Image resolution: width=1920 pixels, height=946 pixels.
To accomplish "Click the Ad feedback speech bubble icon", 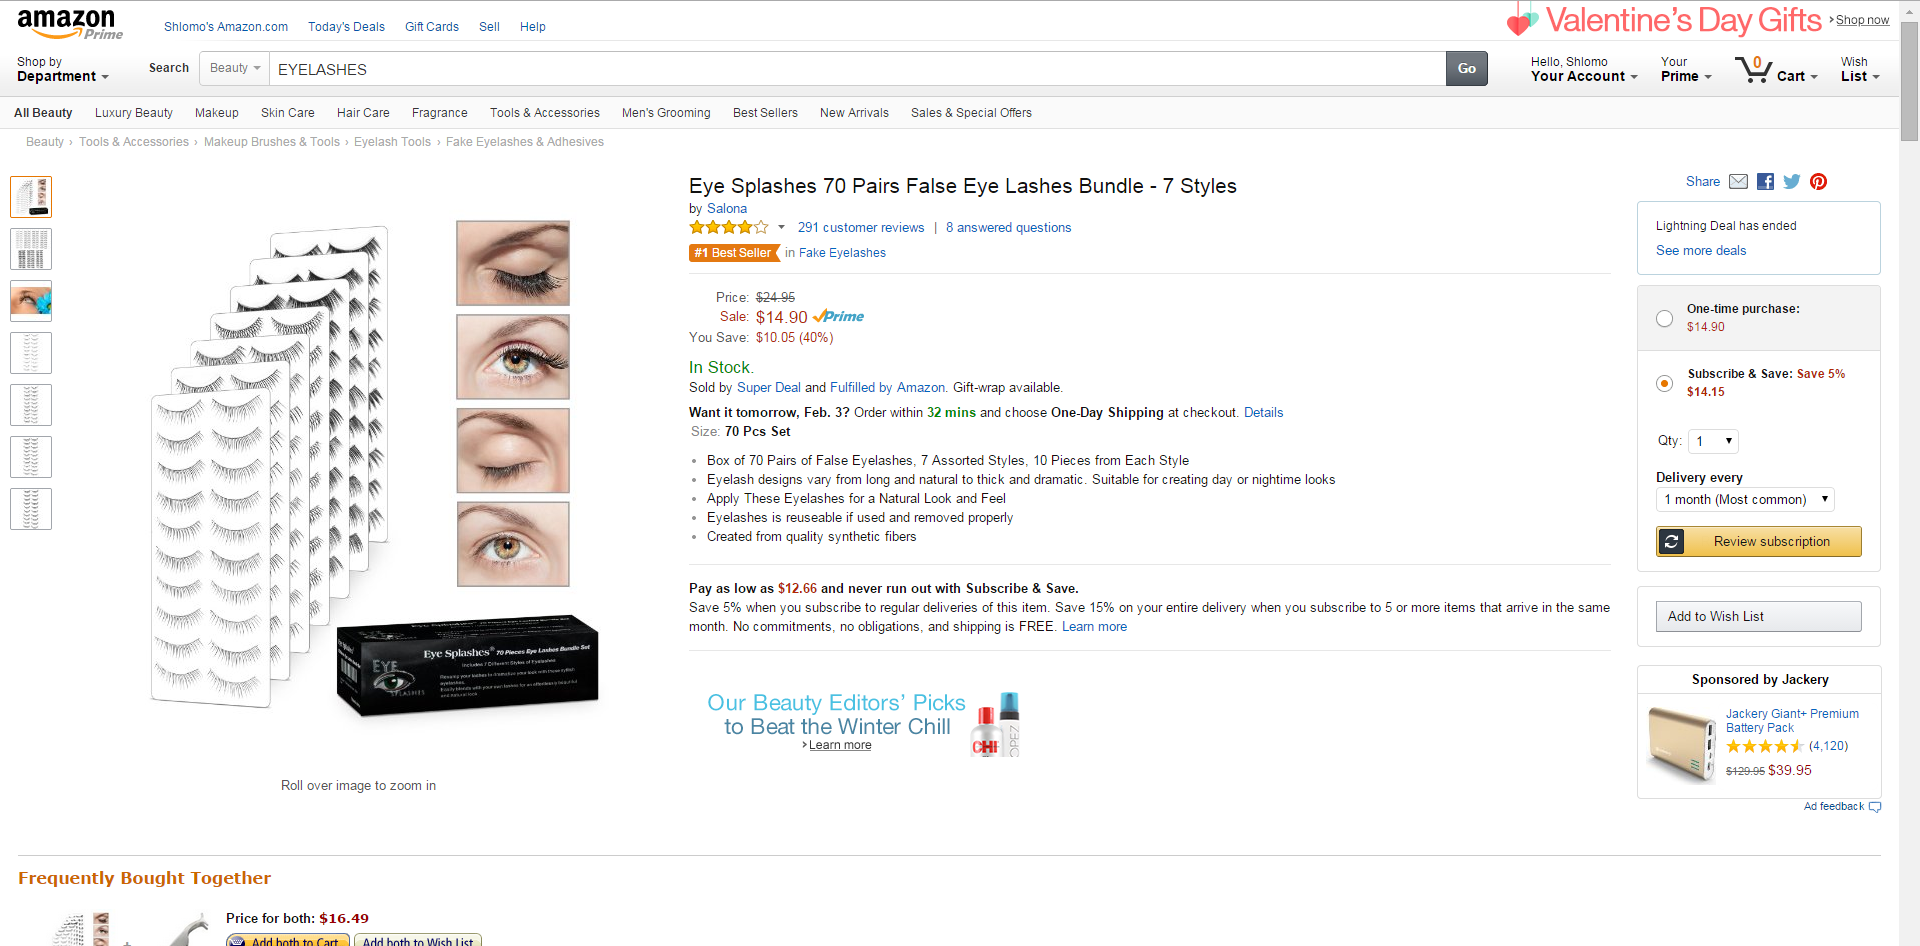I will [x=1873, y=807].
